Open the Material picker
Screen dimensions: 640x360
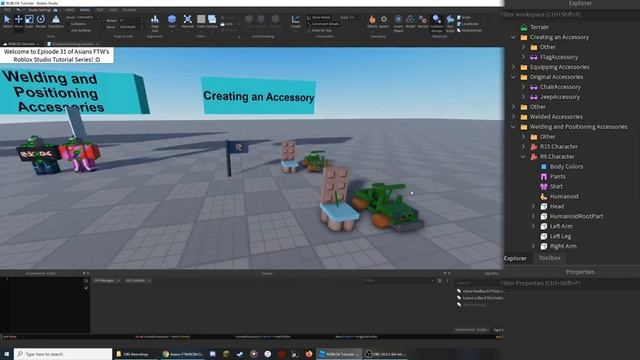click(x=187, y=21)
